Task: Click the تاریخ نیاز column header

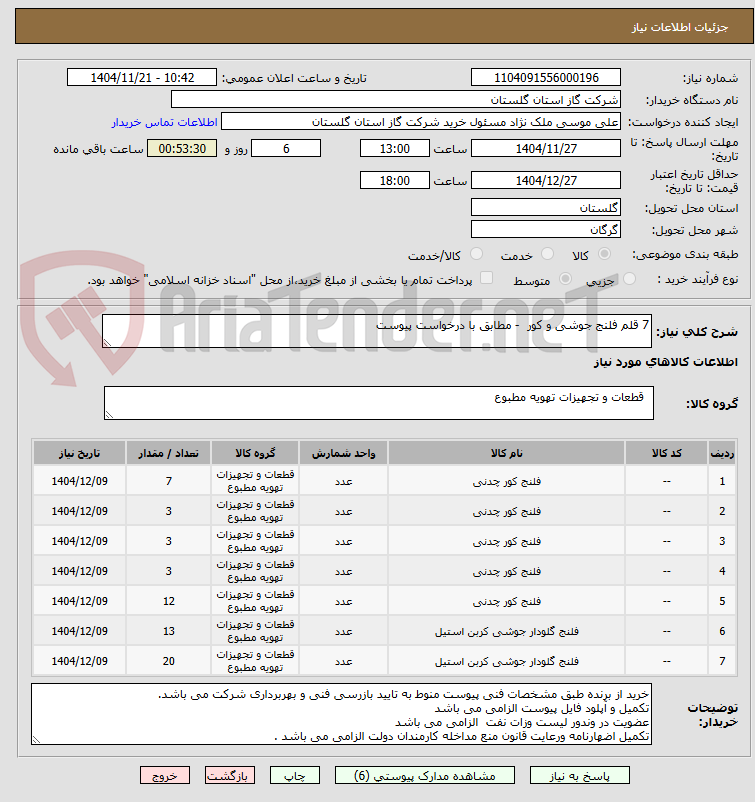Action: (x=79, y=453)
